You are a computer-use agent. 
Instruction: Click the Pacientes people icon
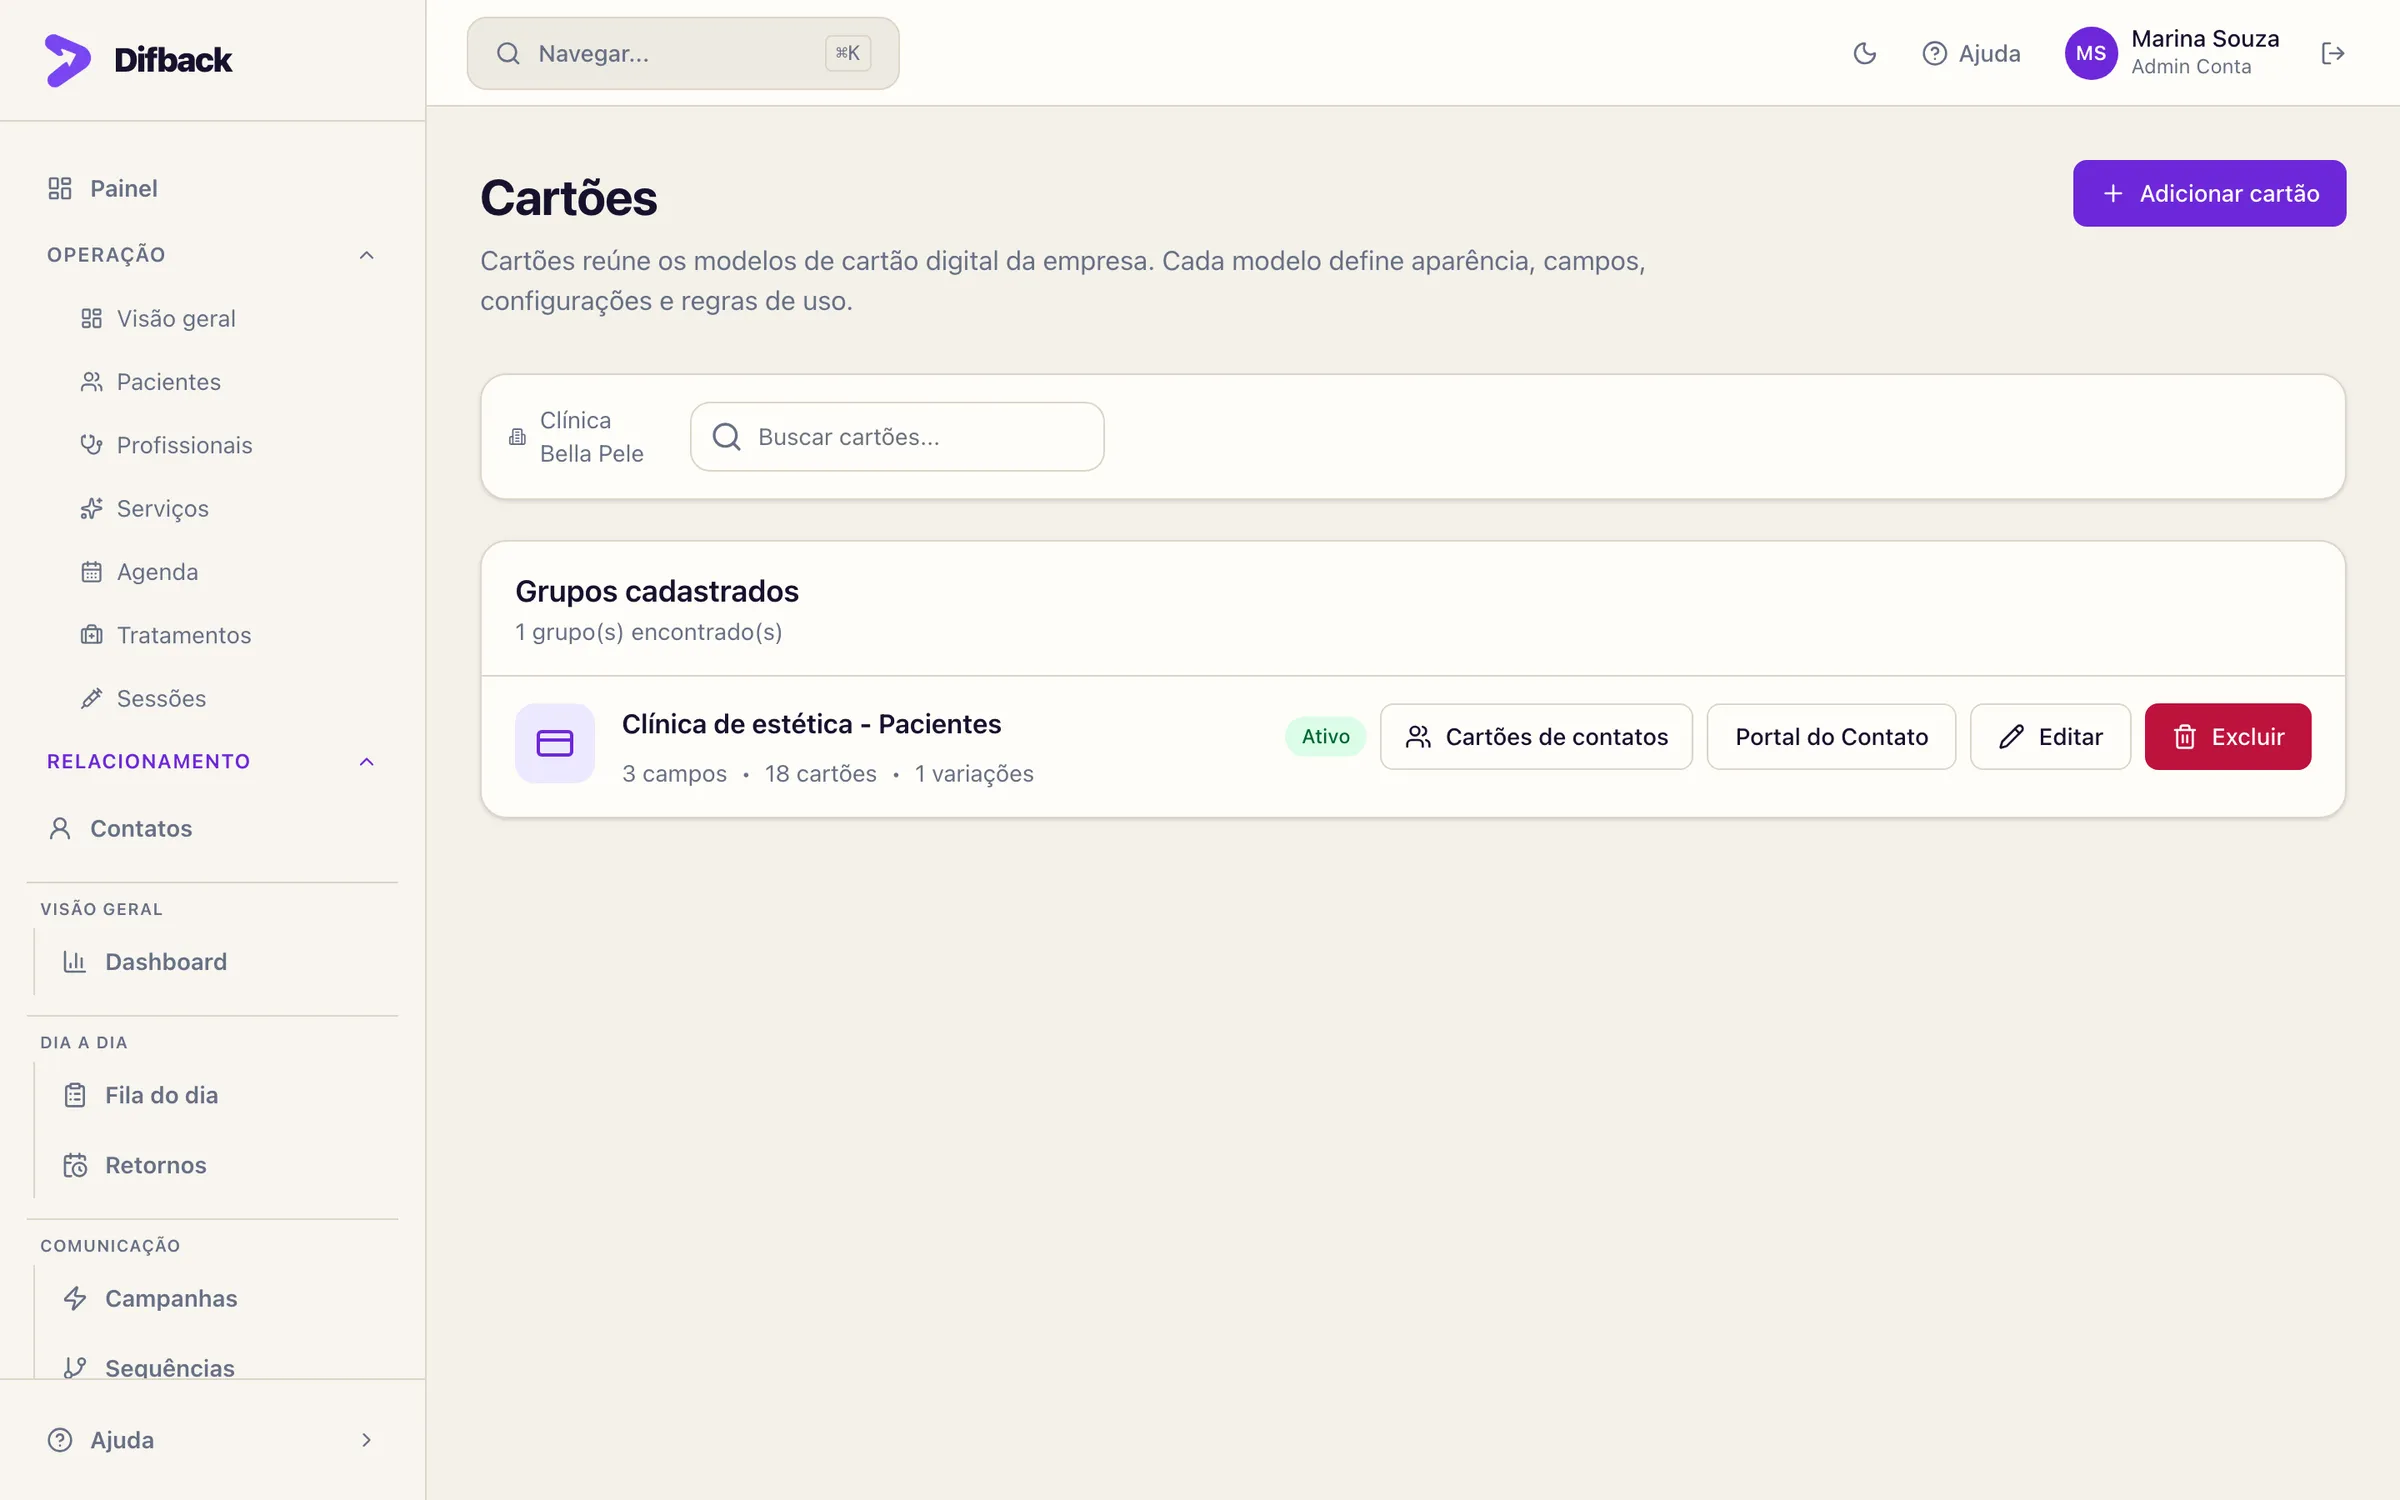coord(91,381)
